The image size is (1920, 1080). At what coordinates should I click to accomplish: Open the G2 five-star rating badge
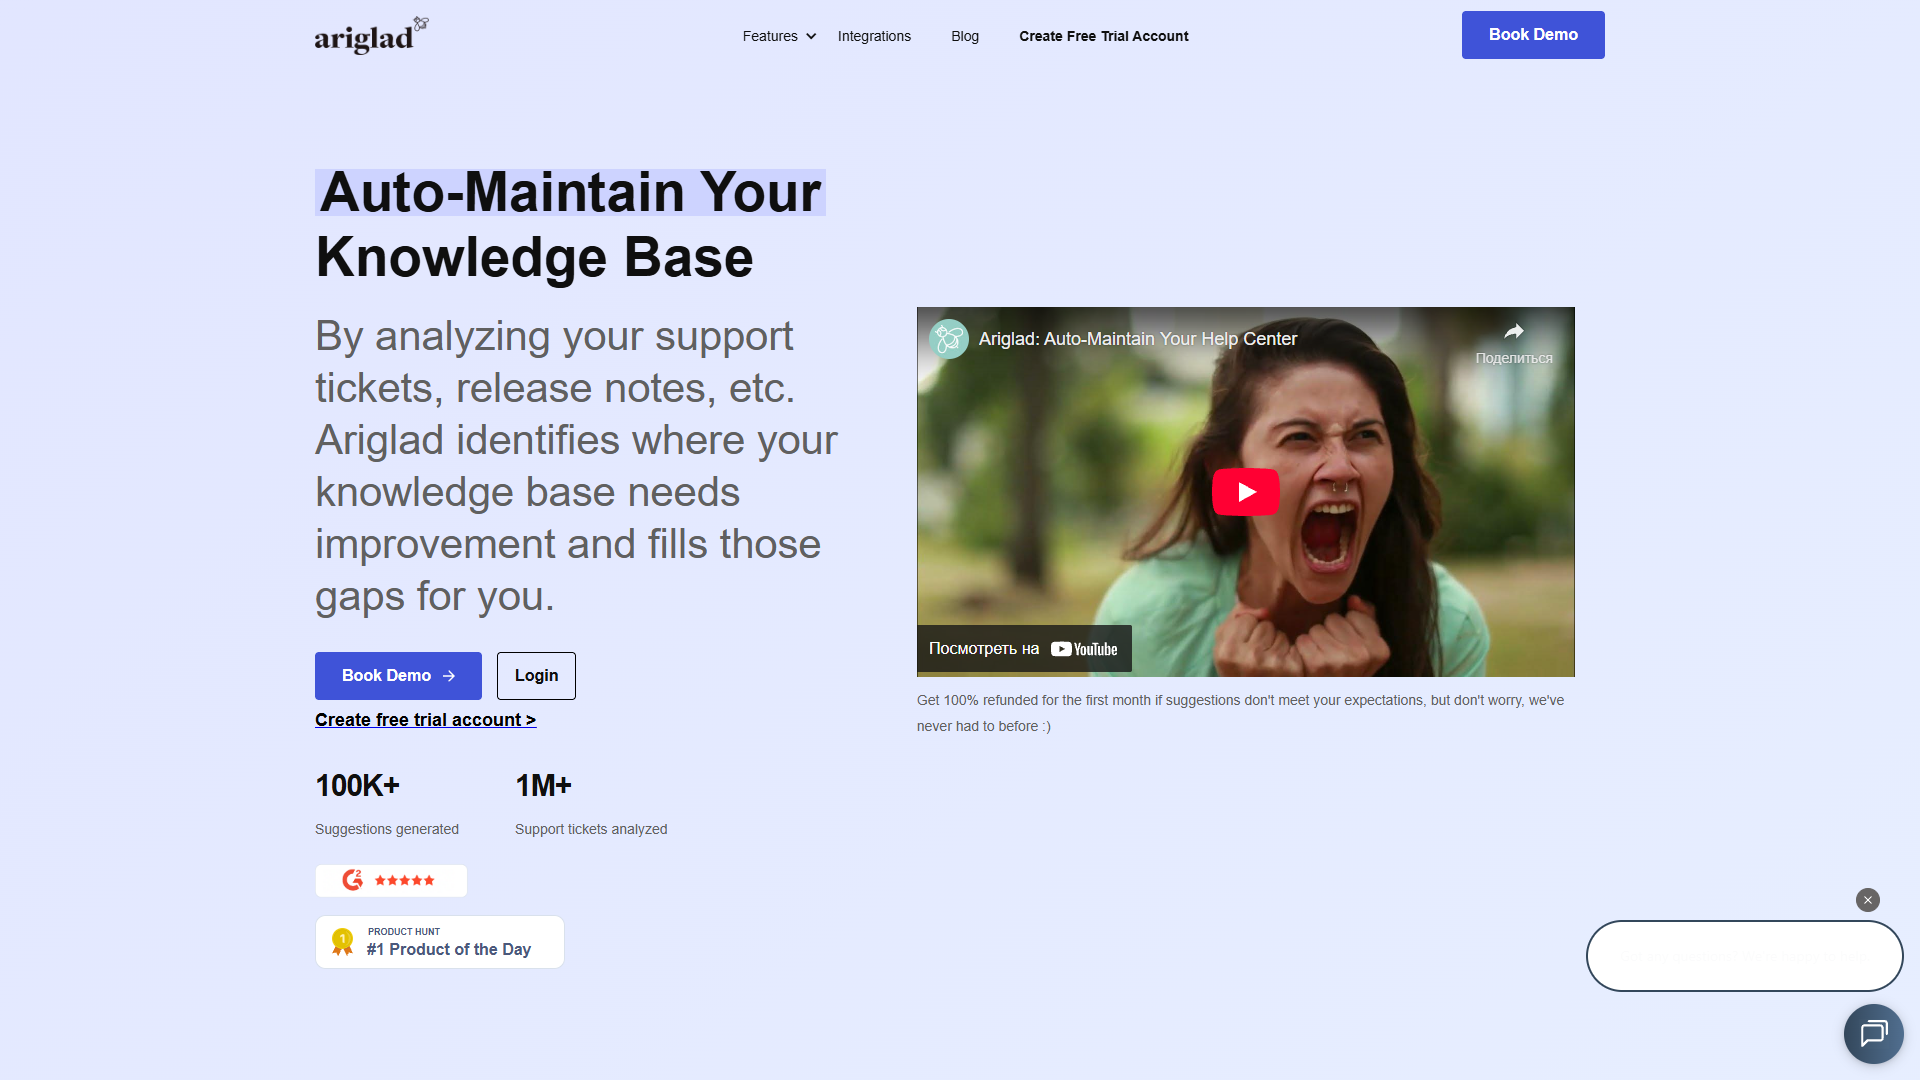coord(391,881)
